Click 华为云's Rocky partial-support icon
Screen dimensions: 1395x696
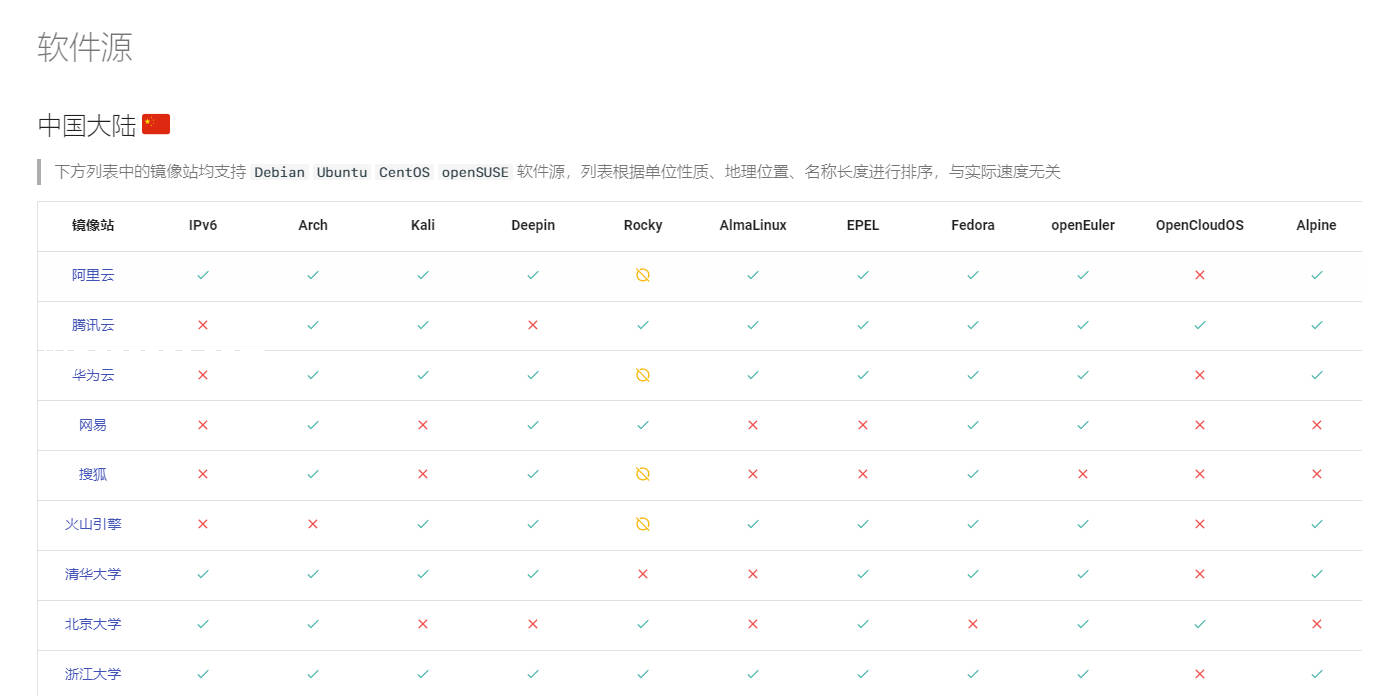[643, 375]
